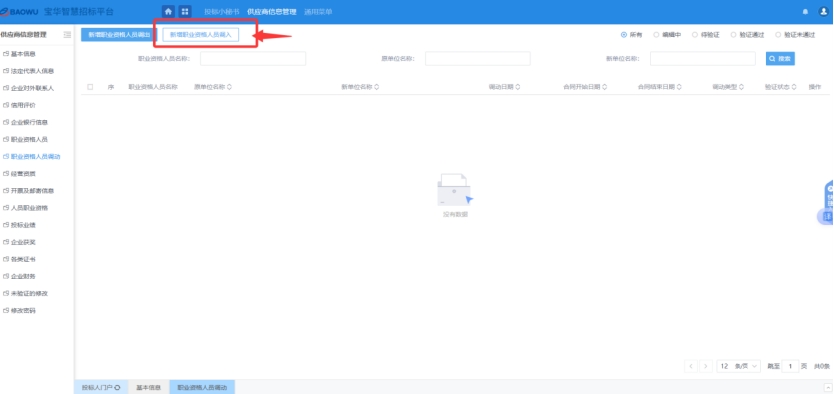Sort by the 原单位名称 column arrows

pyautogui.click(x=229, y=87)
